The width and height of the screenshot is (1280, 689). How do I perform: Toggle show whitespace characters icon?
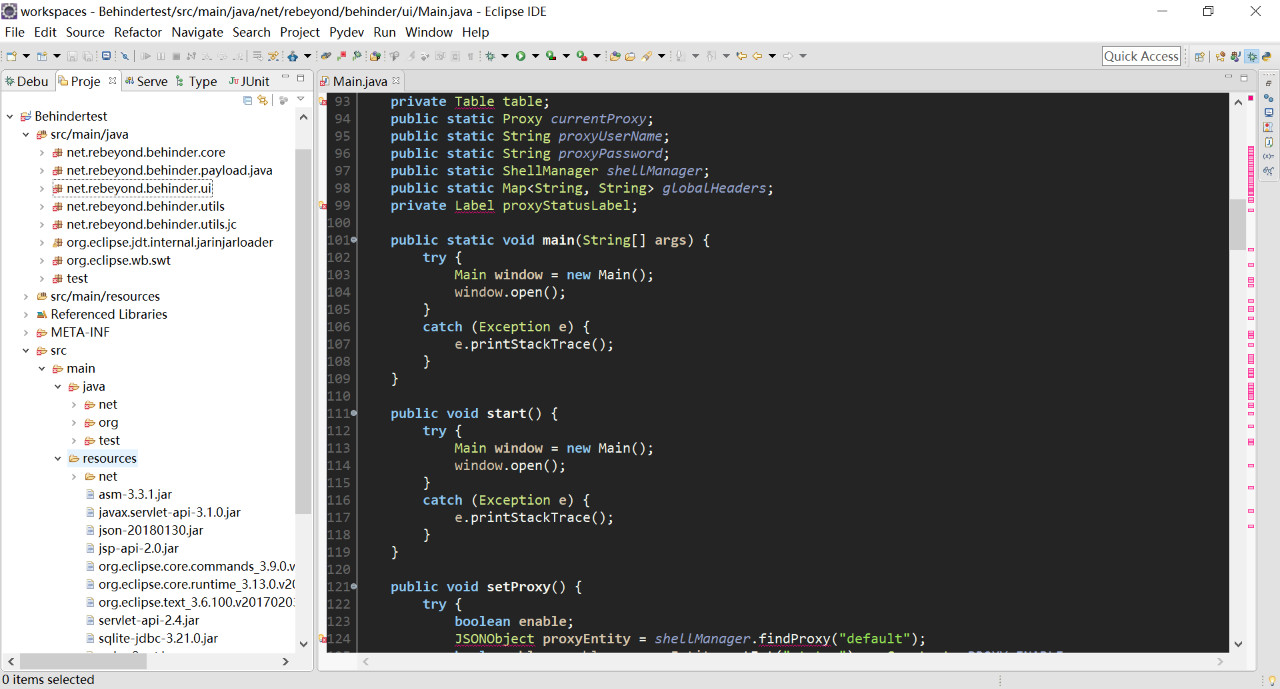470,56
